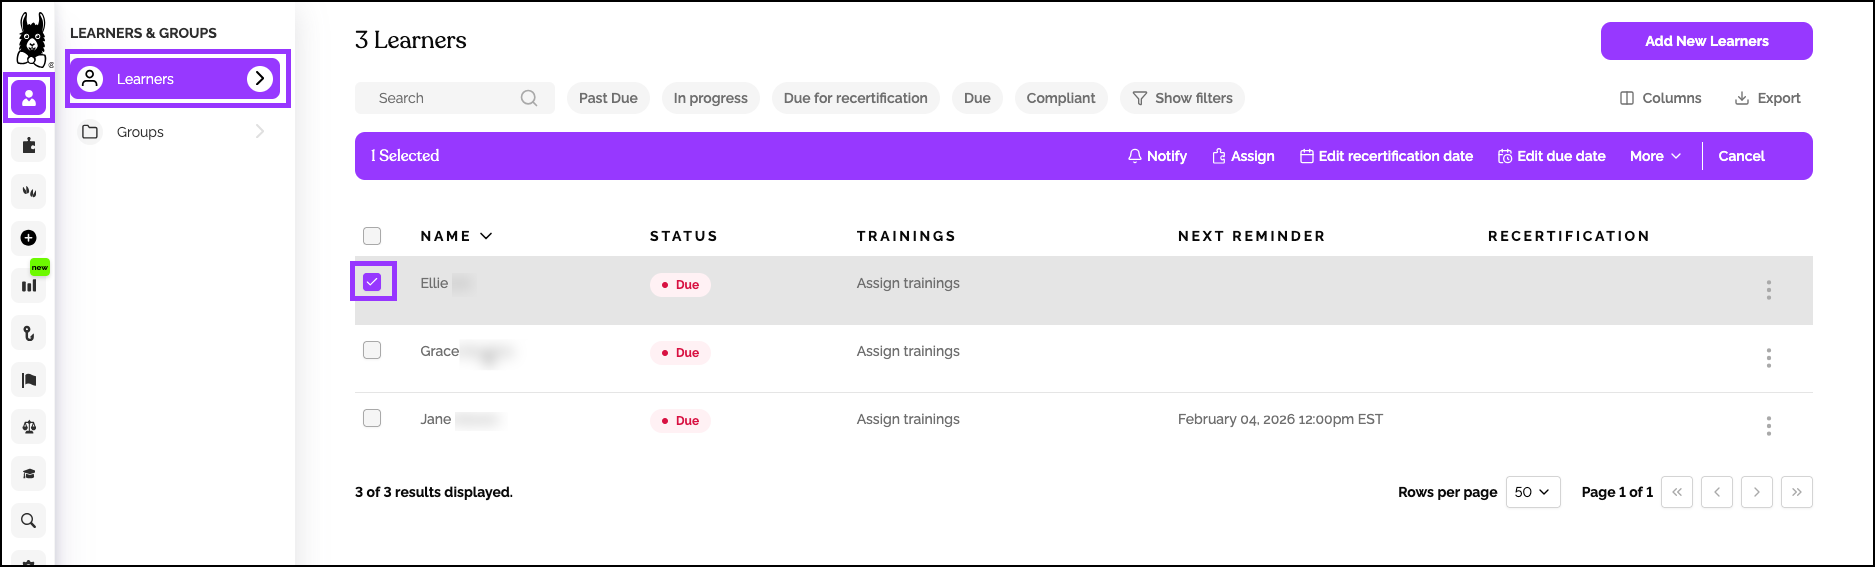Click the RECERTIFICATION column header
1875x567 pixels.
1568,236
